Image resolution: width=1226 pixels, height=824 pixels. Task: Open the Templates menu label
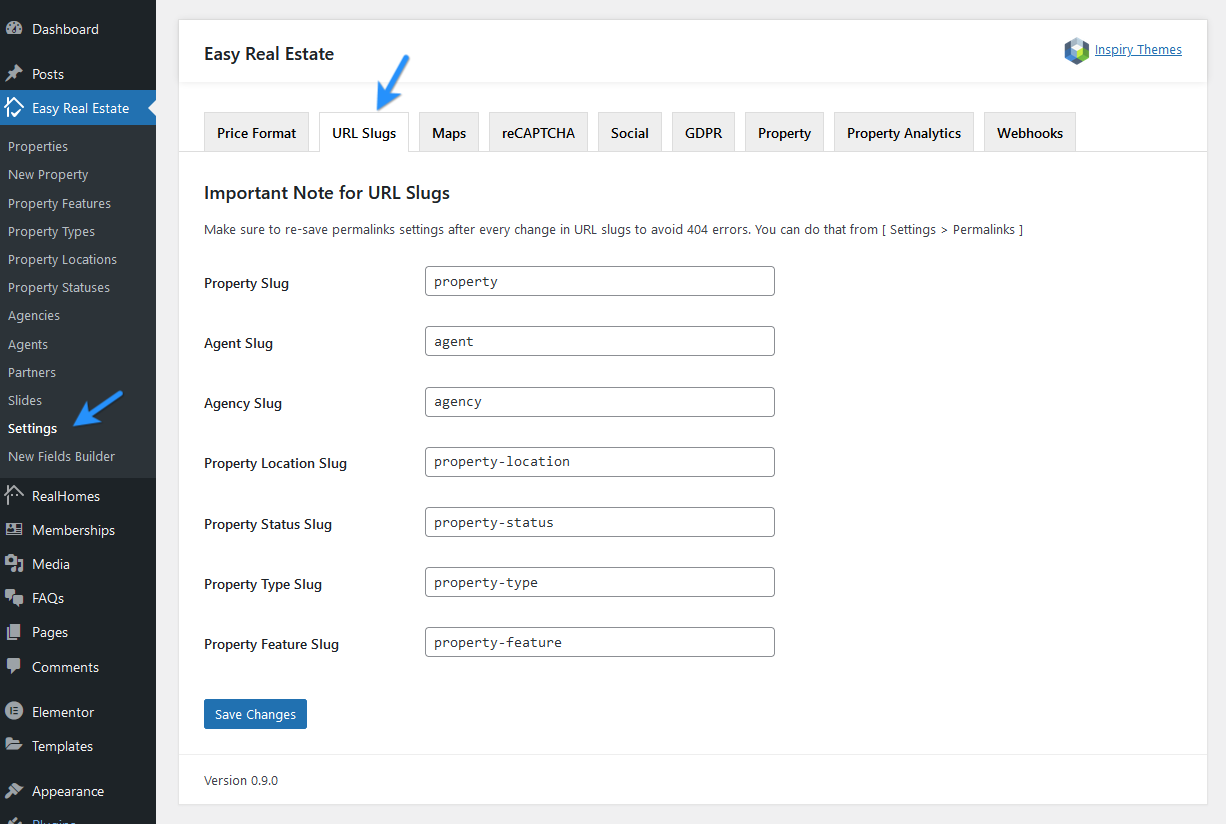pos(62,746)
